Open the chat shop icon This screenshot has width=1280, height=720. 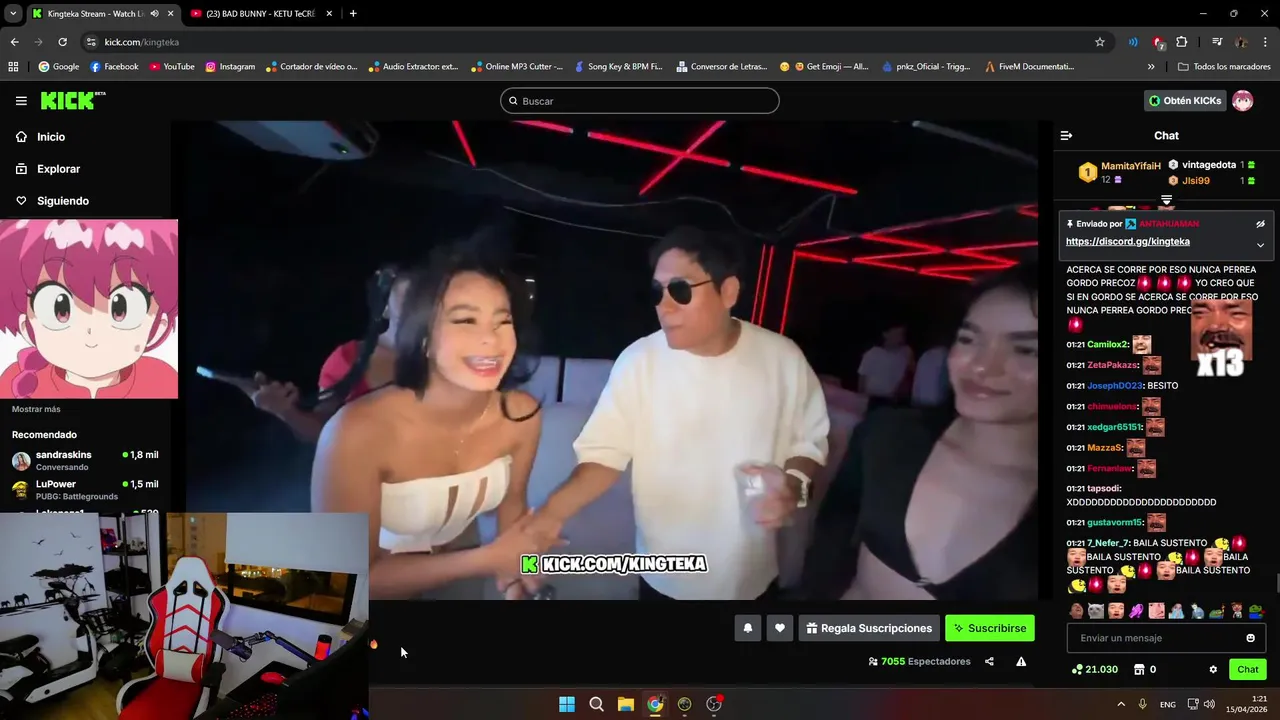(1139, 670)
